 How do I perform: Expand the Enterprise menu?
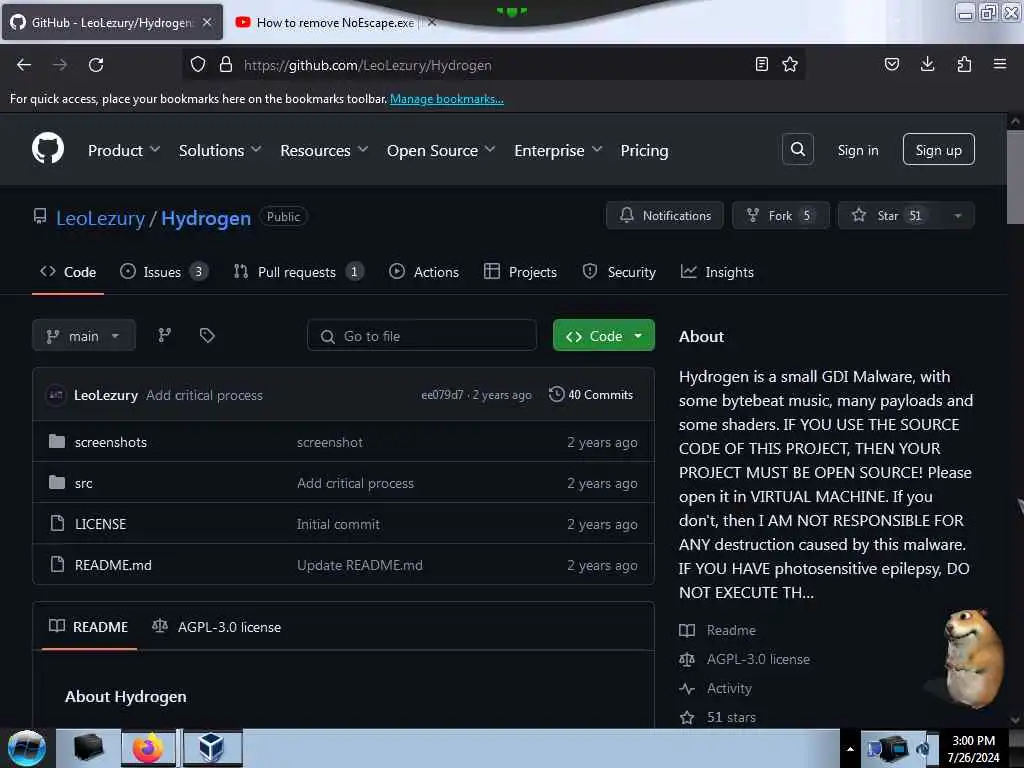point(558,151)
